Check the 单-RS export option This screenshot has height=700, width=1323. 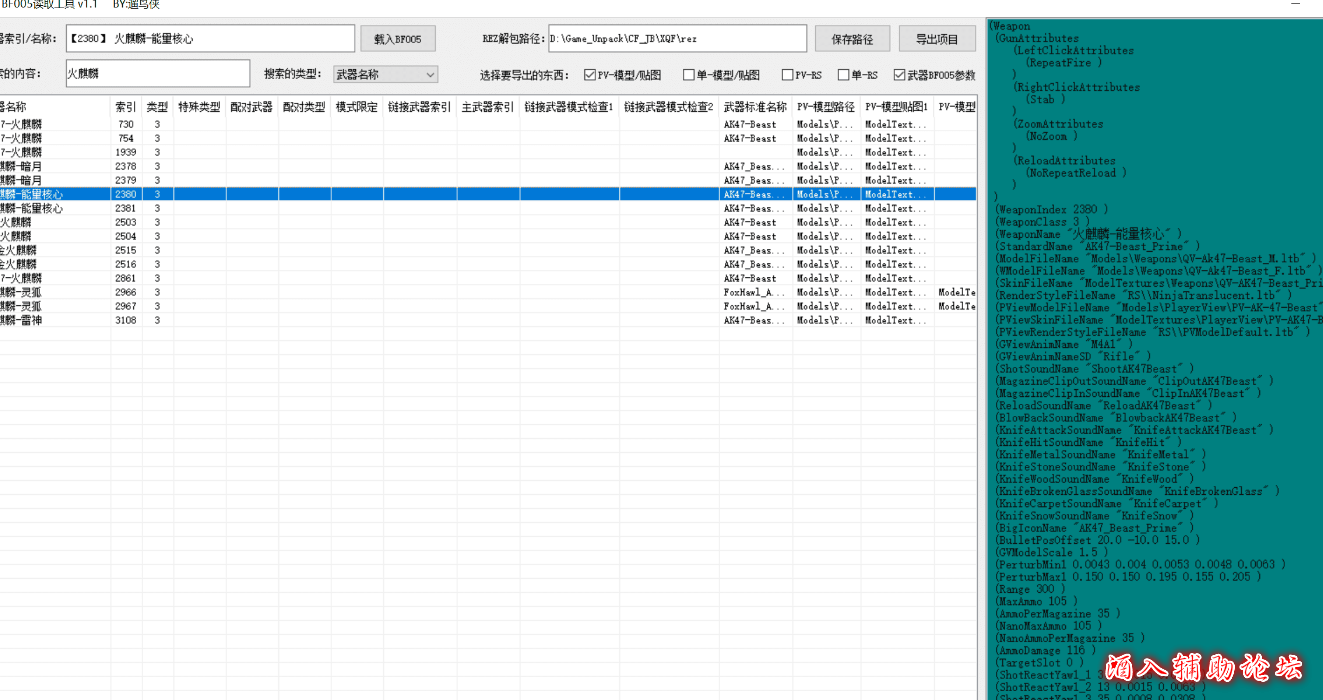pos(844,75)
